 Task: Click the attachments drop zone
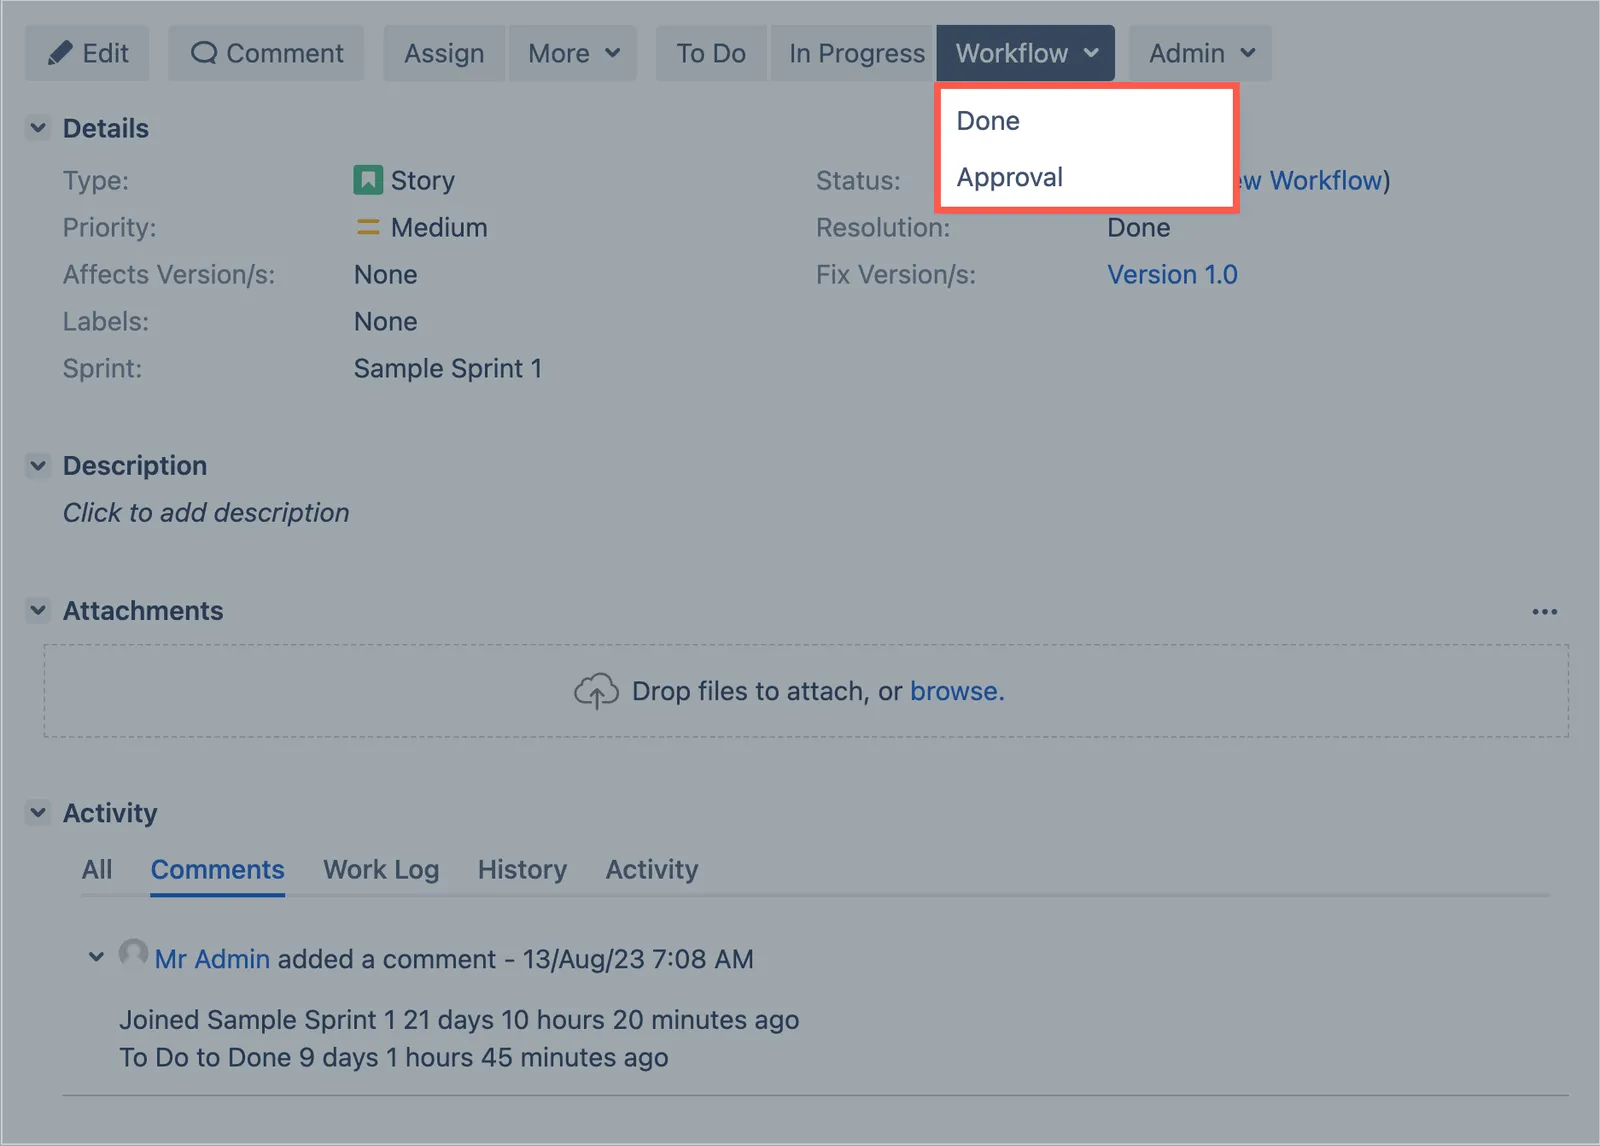coord(806,691)
